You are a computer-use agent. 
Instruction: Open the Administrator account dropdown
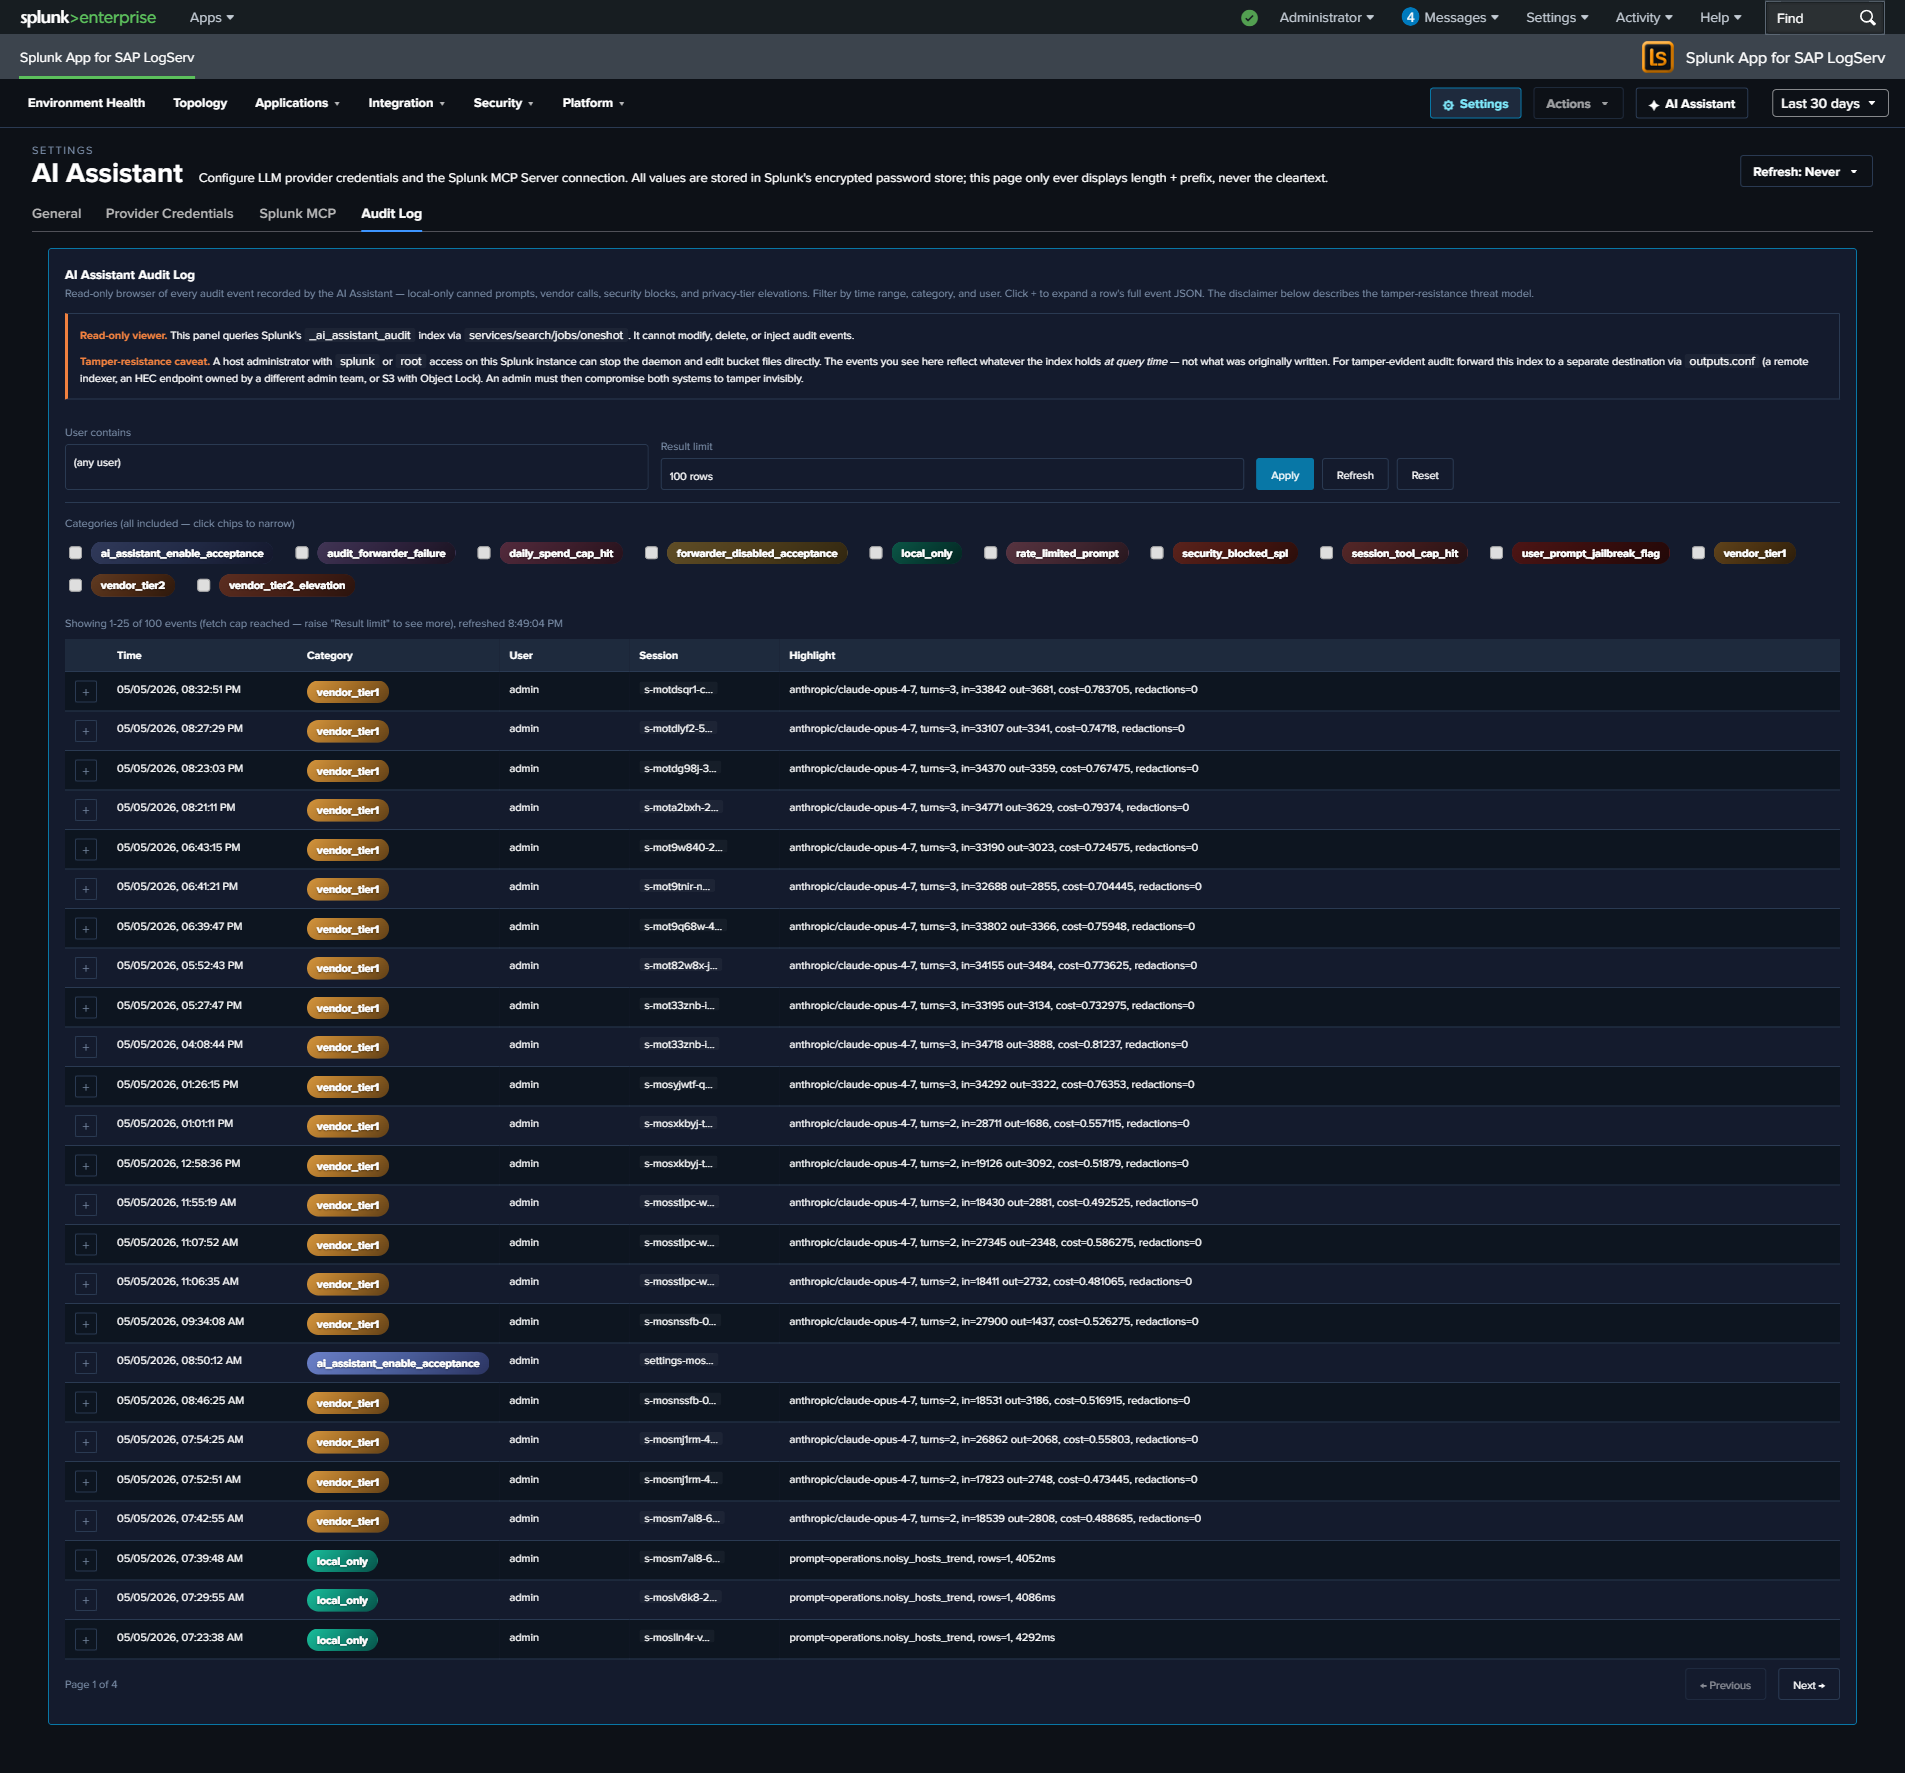point(1326,17)
